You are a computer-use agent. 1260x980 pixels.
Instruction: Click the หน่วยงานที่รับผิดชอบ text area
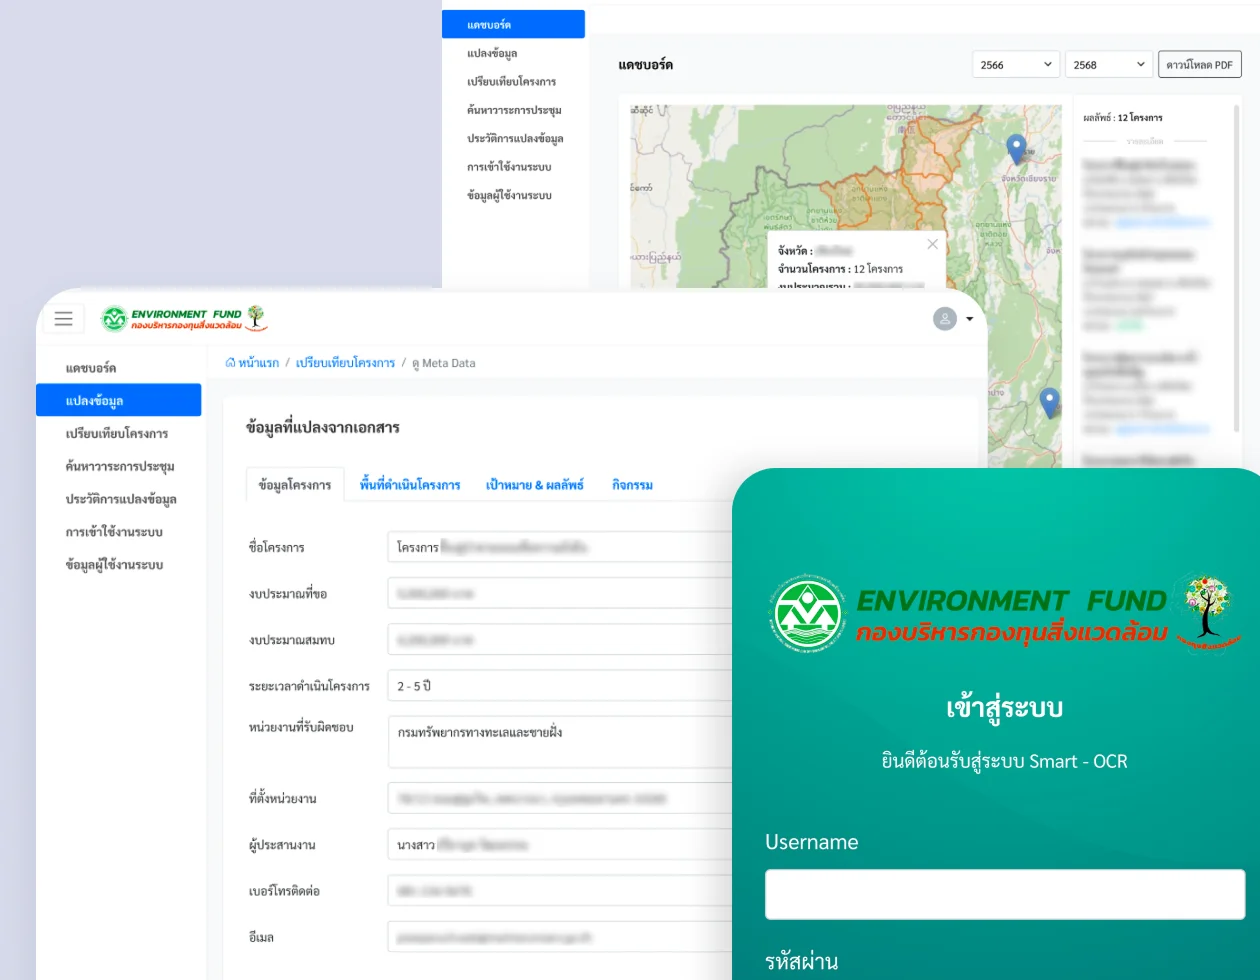tap(560, 742)
